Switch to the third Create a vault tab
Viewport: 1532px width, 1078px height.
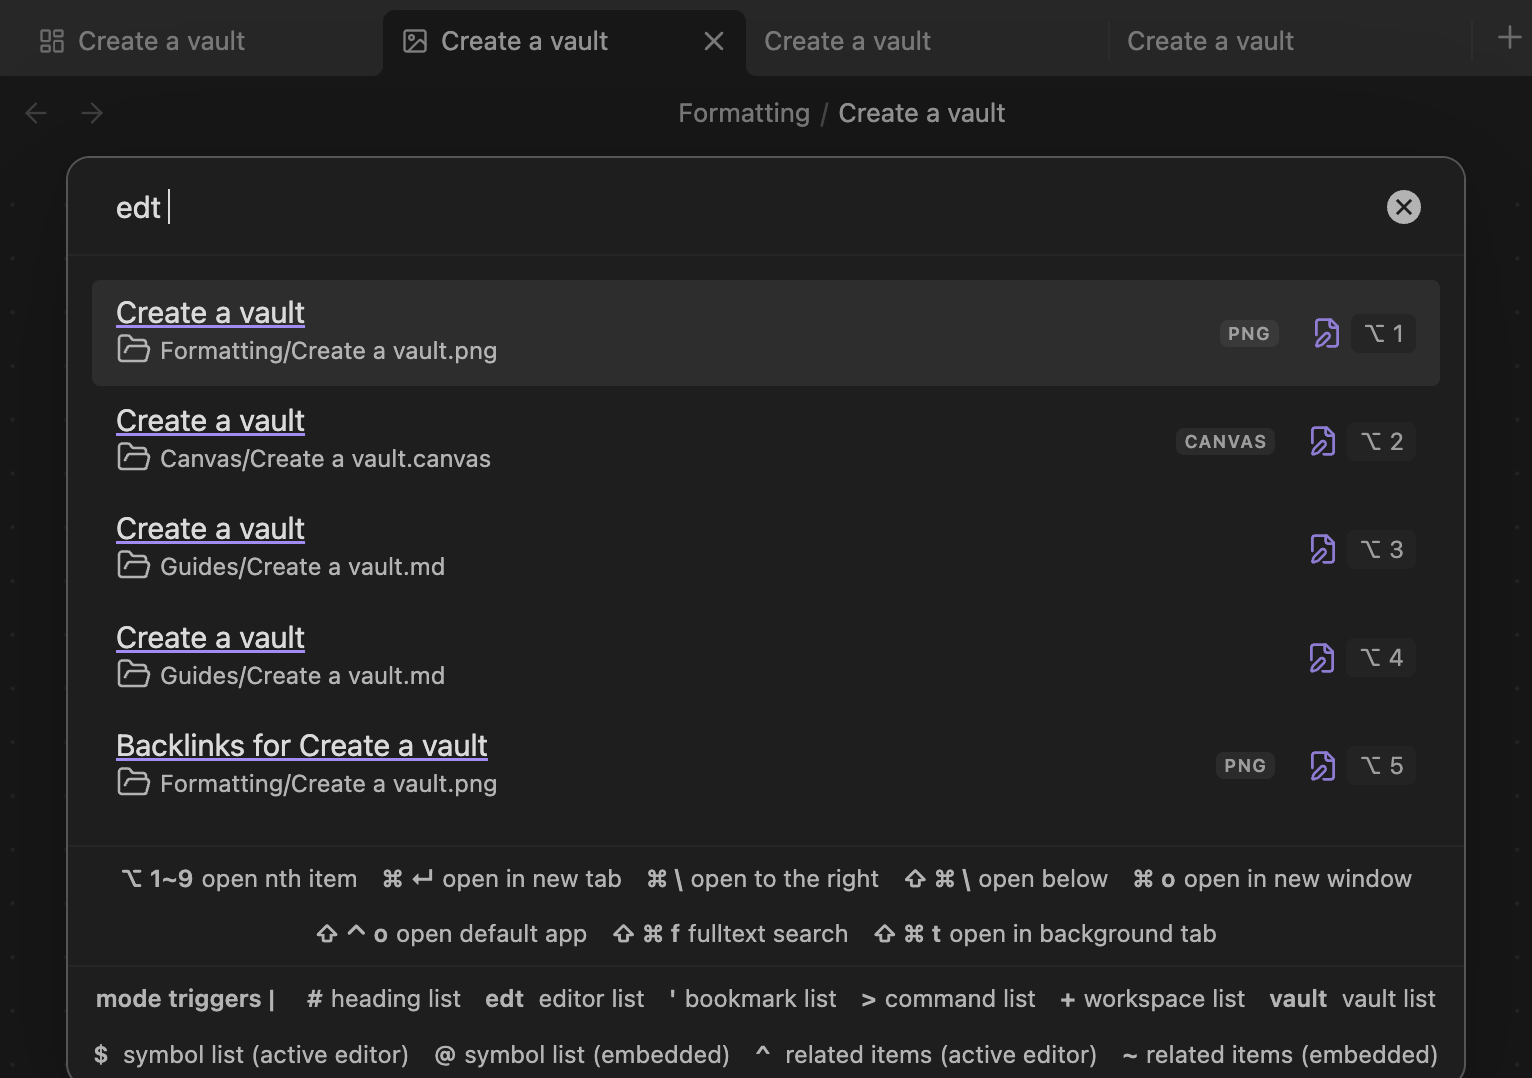tap(846, 41)
